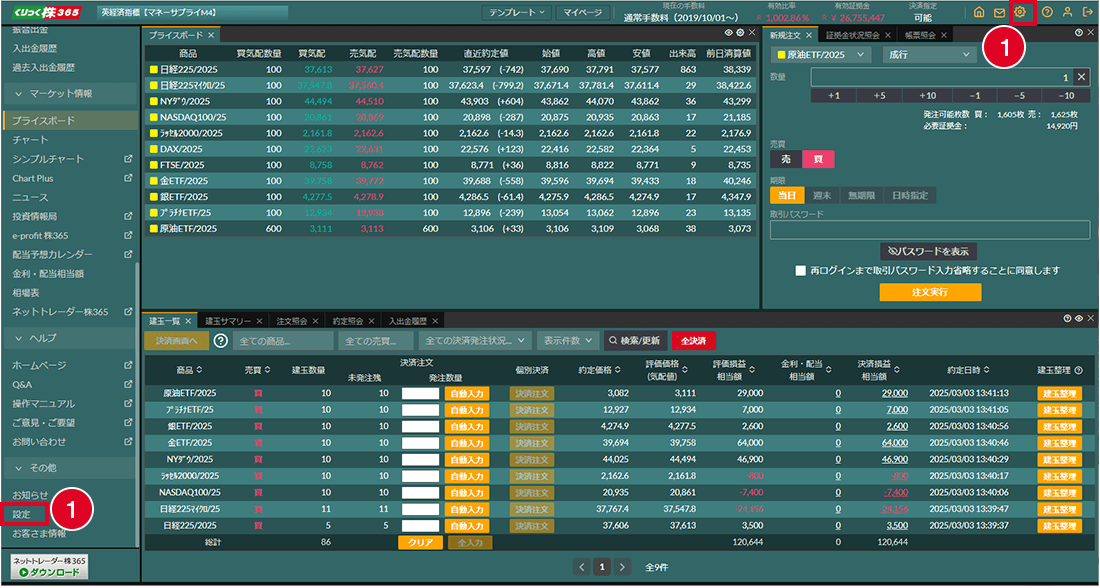This screenshot has height=588, width=1100.
Task: Select 当日 order period
Action: [787, 196]
